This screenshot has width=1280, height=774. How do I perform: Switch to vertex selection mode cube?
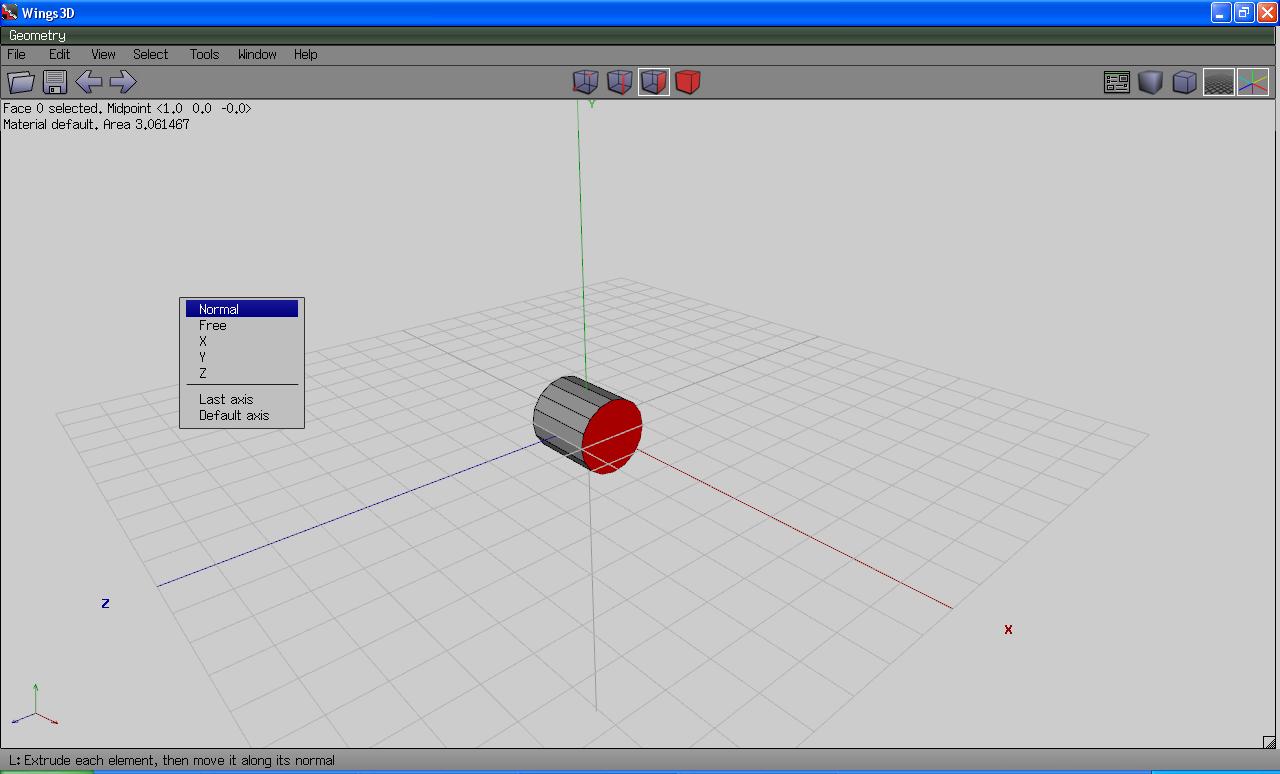click(x=585, y=82)
